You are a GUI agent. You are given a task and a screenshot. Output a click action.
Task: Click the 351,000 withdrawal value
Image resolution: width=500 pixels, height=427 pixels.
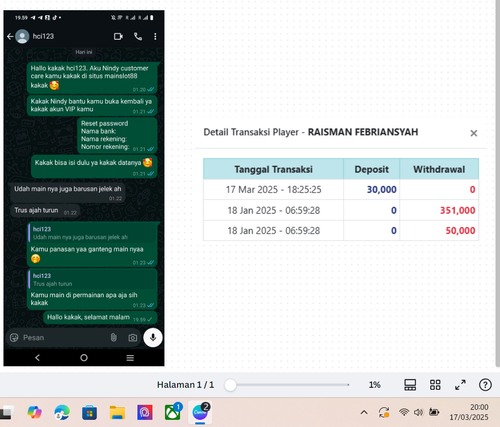point(458,210)
